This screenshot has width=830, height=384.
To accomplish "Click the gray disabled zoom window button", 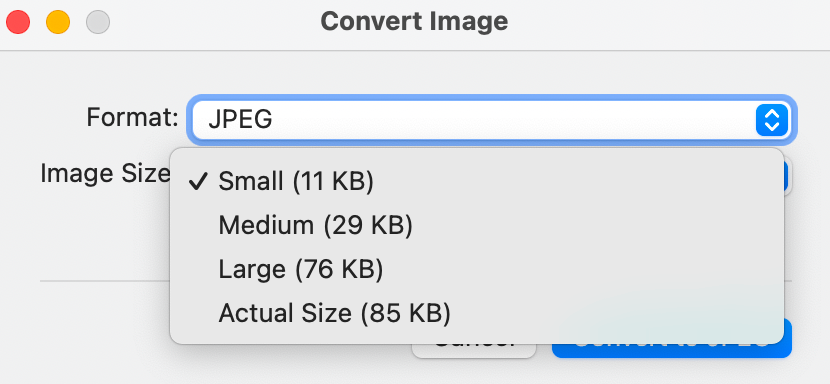I will [98, 22].
